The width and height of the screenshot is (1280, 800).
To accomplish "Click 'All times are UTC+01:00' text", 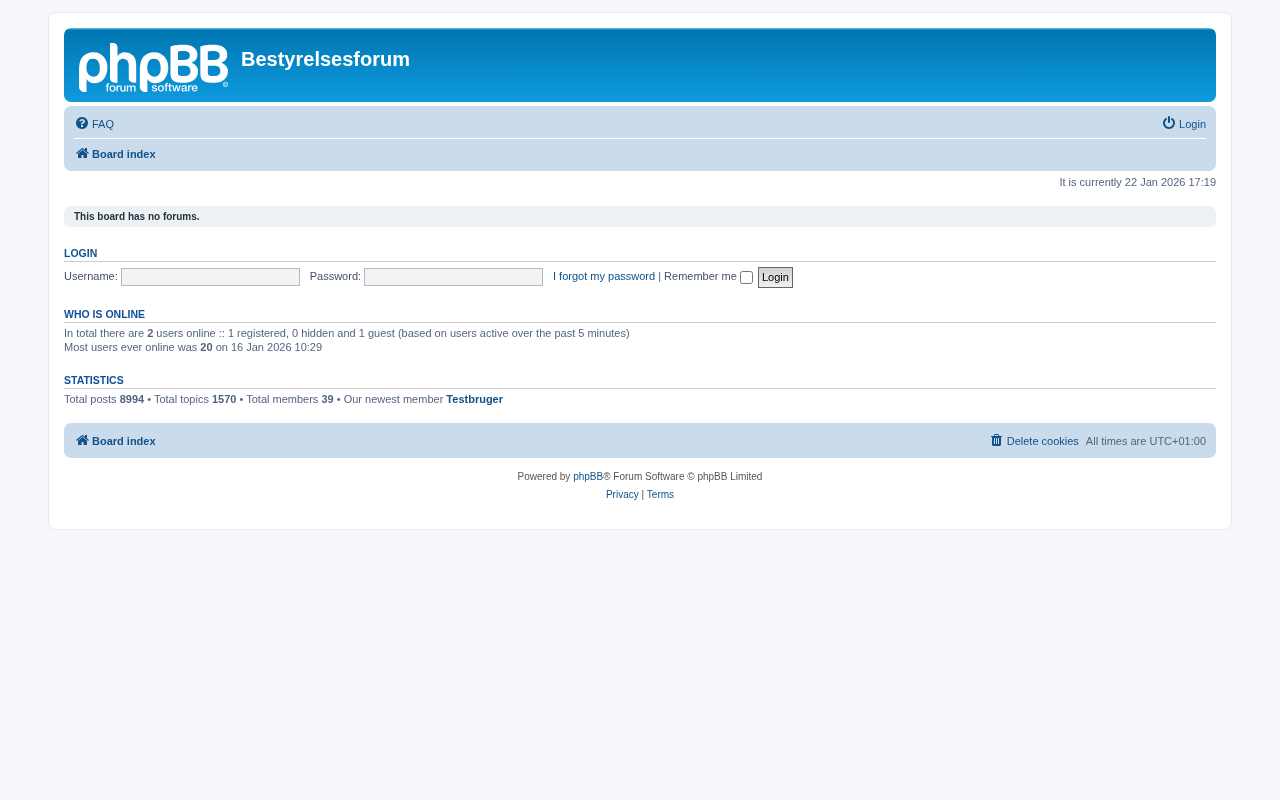I will click(x=1146, y=441).
